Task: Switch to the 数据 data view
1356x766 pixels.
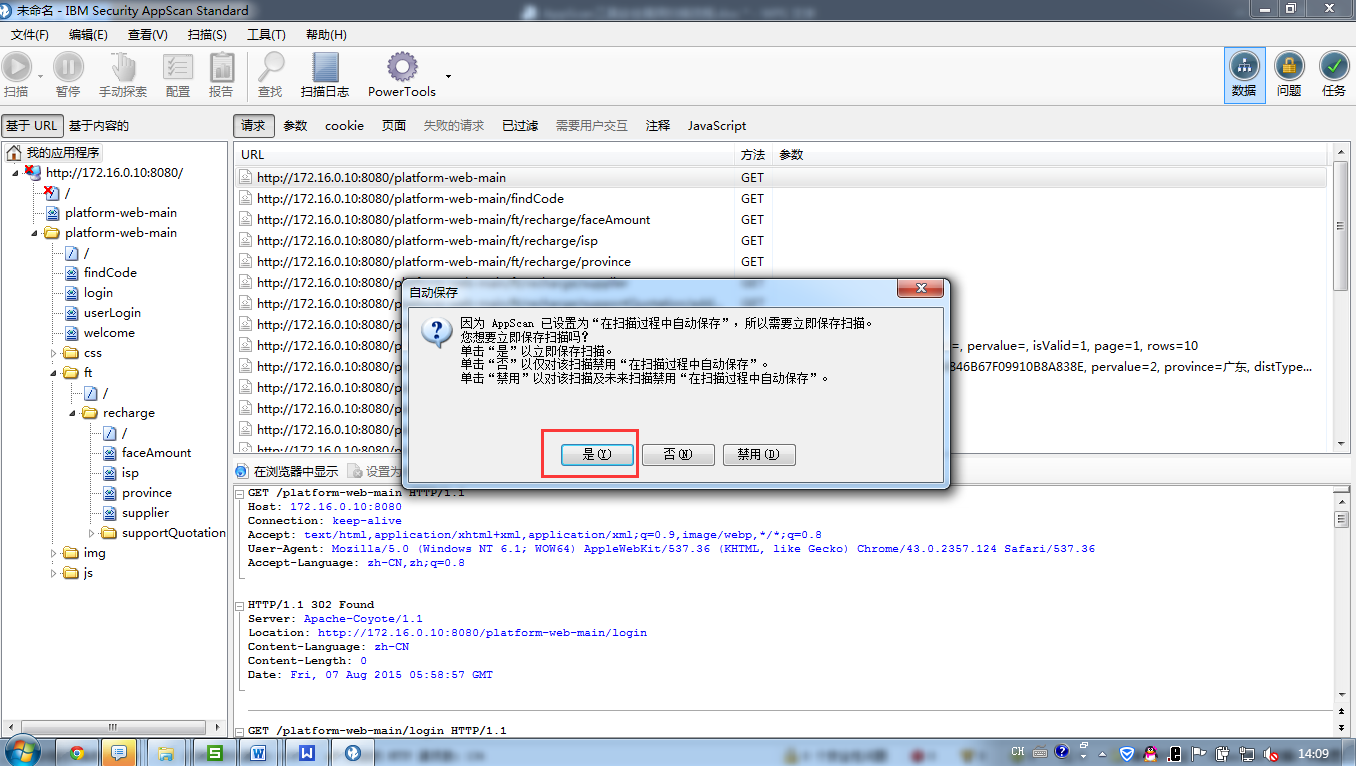Action: [1244, 75]
